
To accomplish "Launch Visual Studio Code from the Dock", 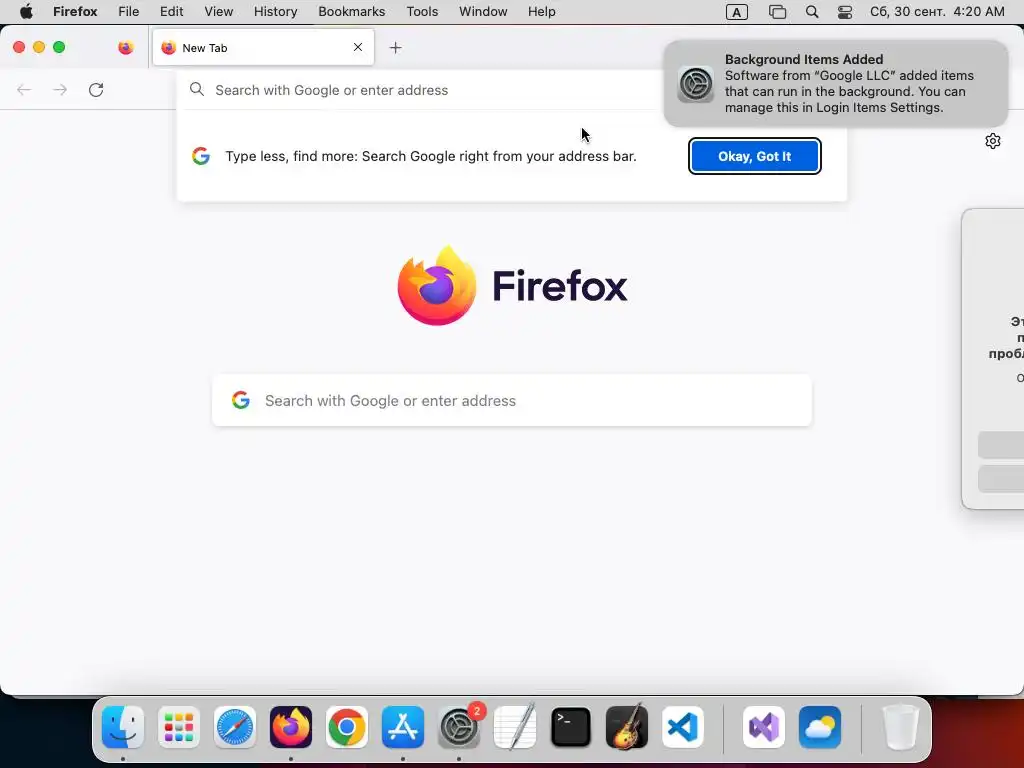I will (x=682, y=727).
